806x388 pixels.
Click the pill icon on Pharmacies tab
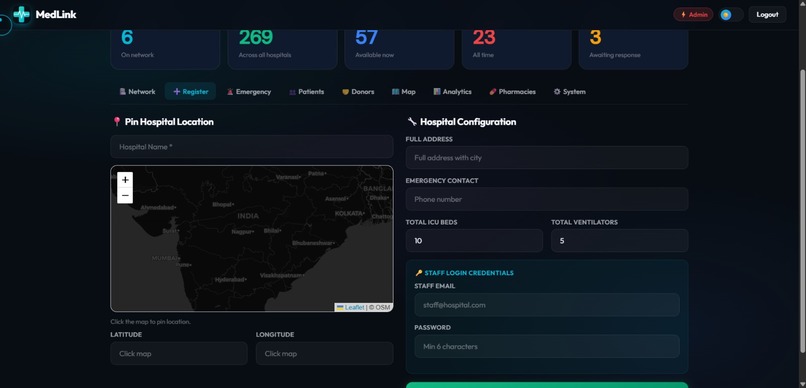click(492, 91)
